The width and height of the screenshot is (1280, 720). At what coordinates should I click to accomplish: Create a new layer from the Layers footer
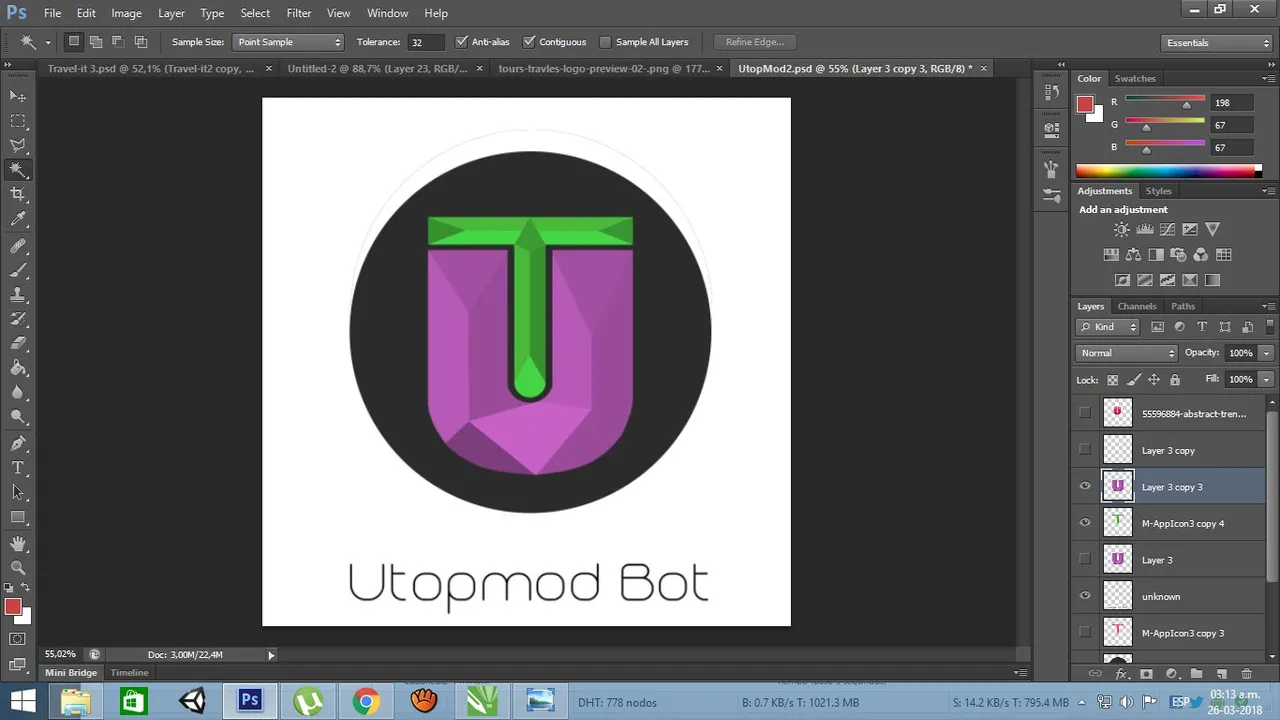point(1221,674)
